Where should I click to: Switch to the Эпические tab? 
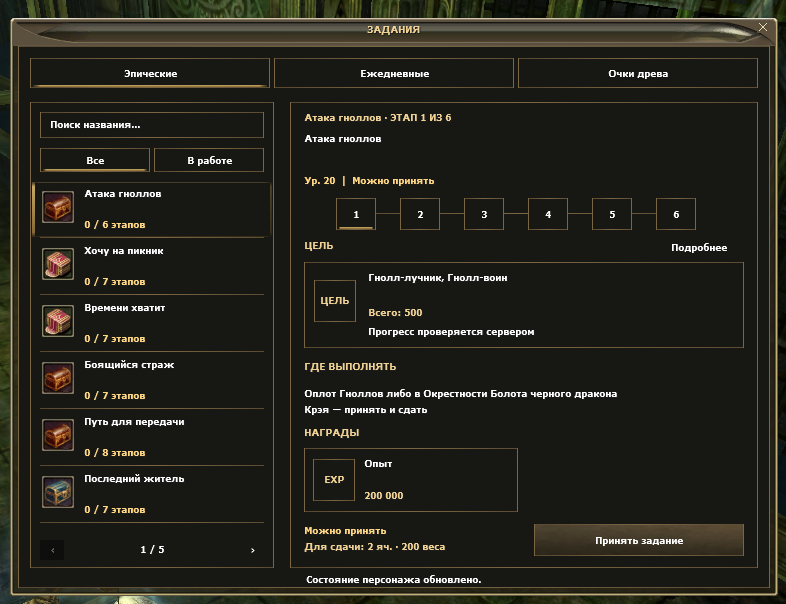[x=150, y=73]
